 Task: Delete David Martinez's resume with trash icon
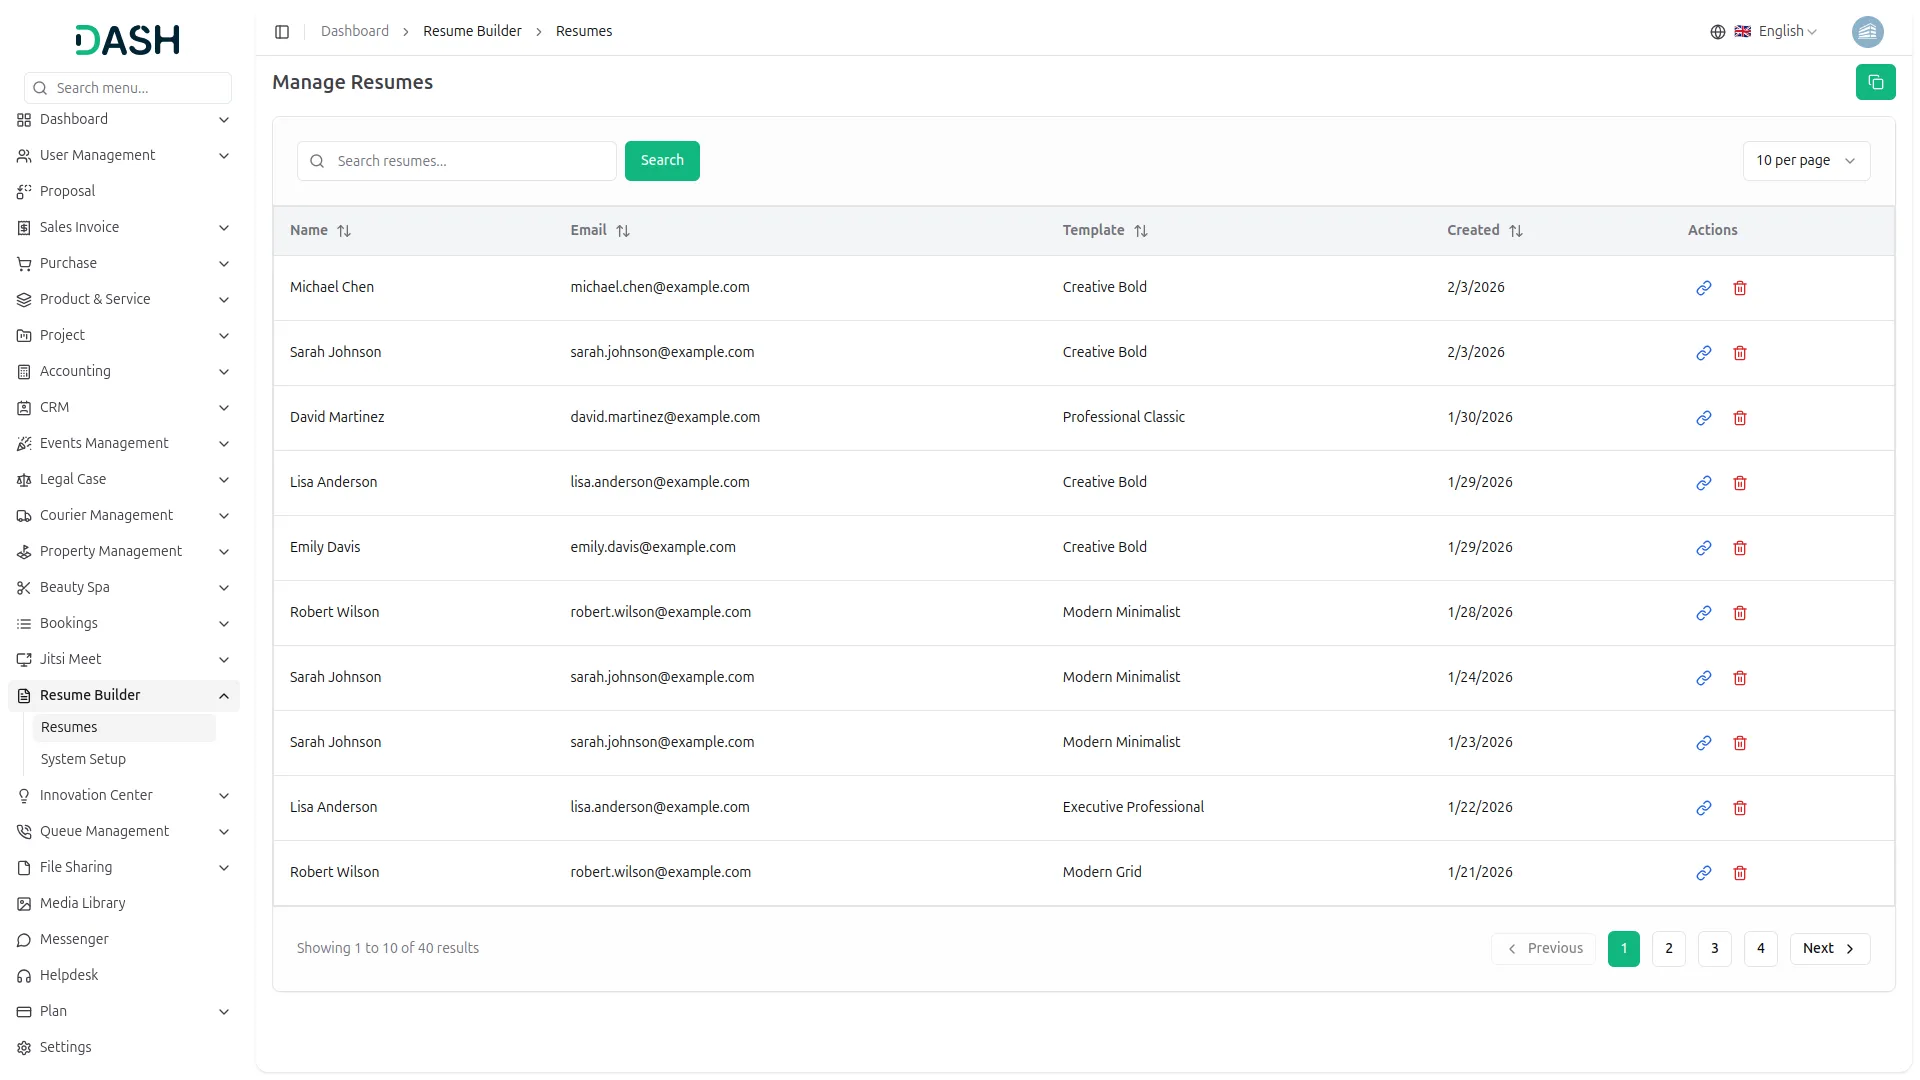pyautogui.click(x=1739, y=418)
